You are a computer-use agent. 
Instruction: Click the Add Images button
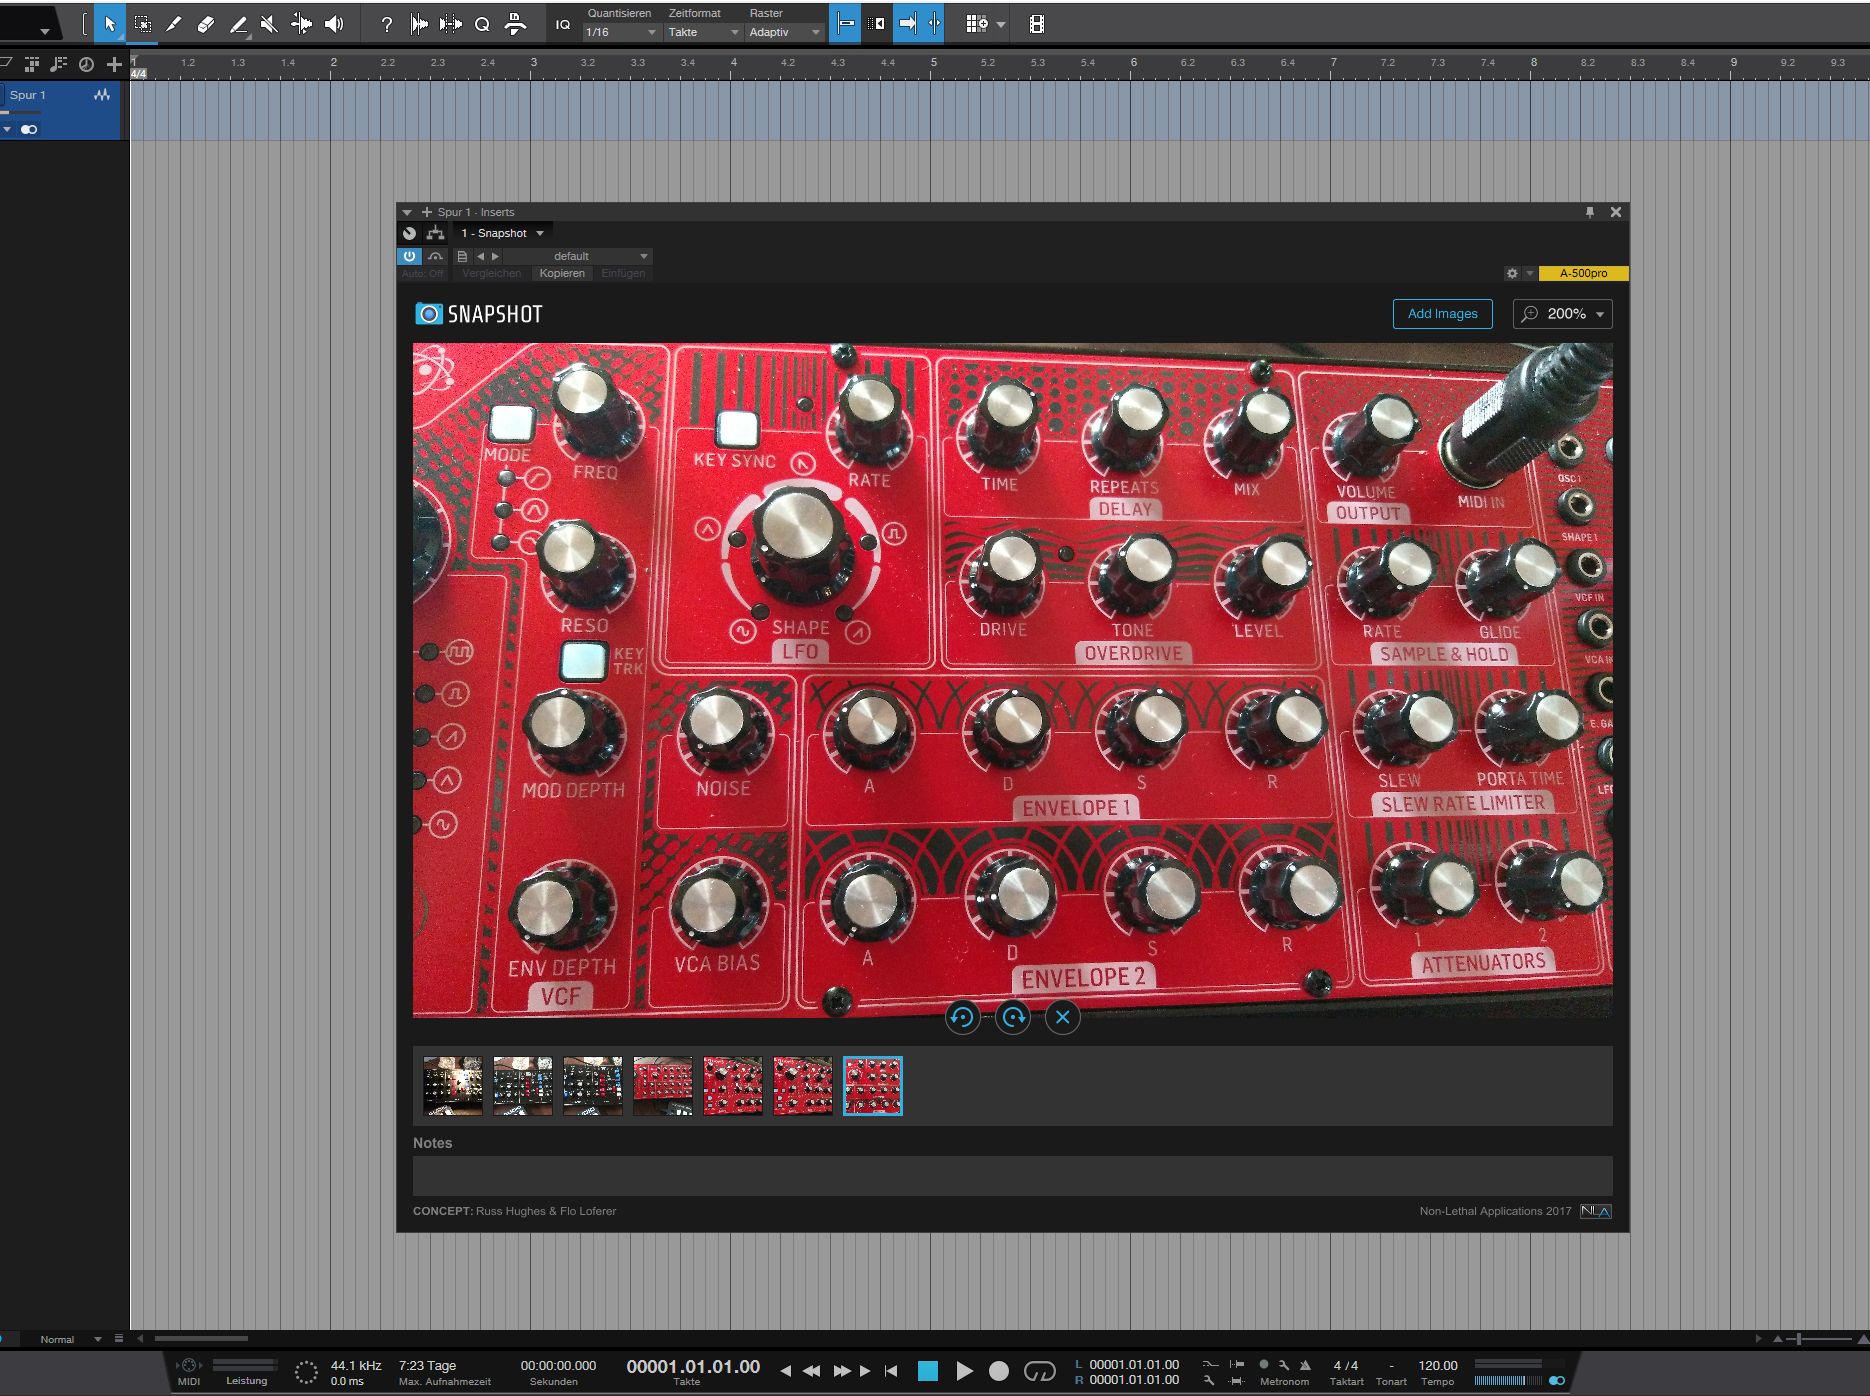pyautogui.click(x=1442, y=314)
